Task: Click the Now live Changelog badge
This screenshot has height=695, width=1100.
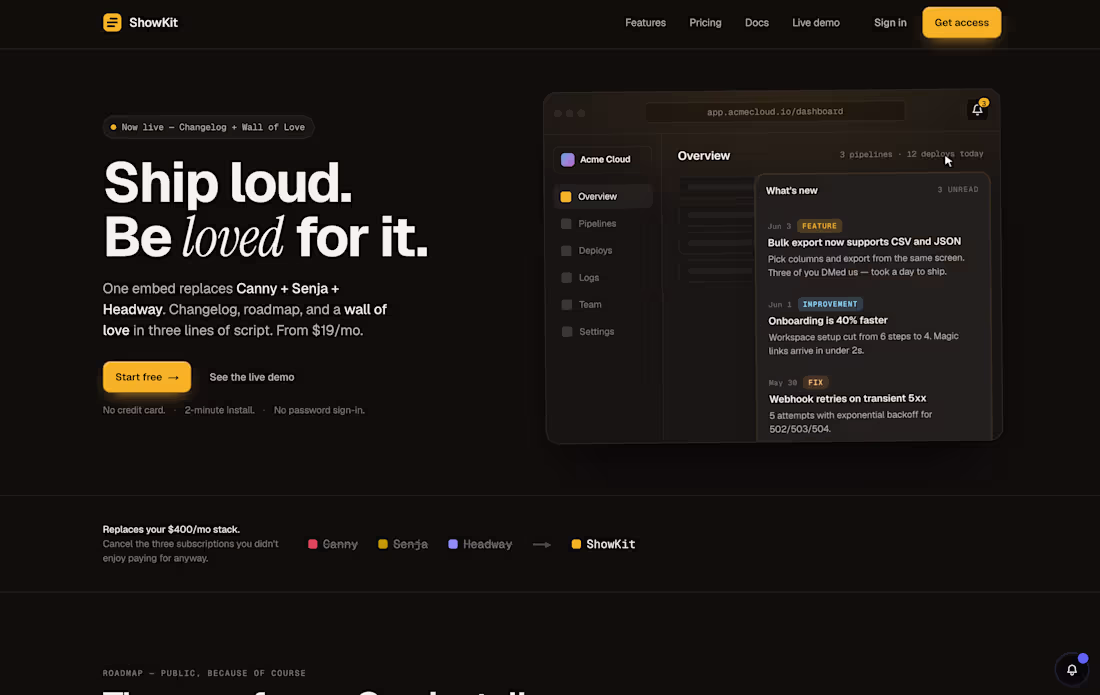Action: coord(208,127)
